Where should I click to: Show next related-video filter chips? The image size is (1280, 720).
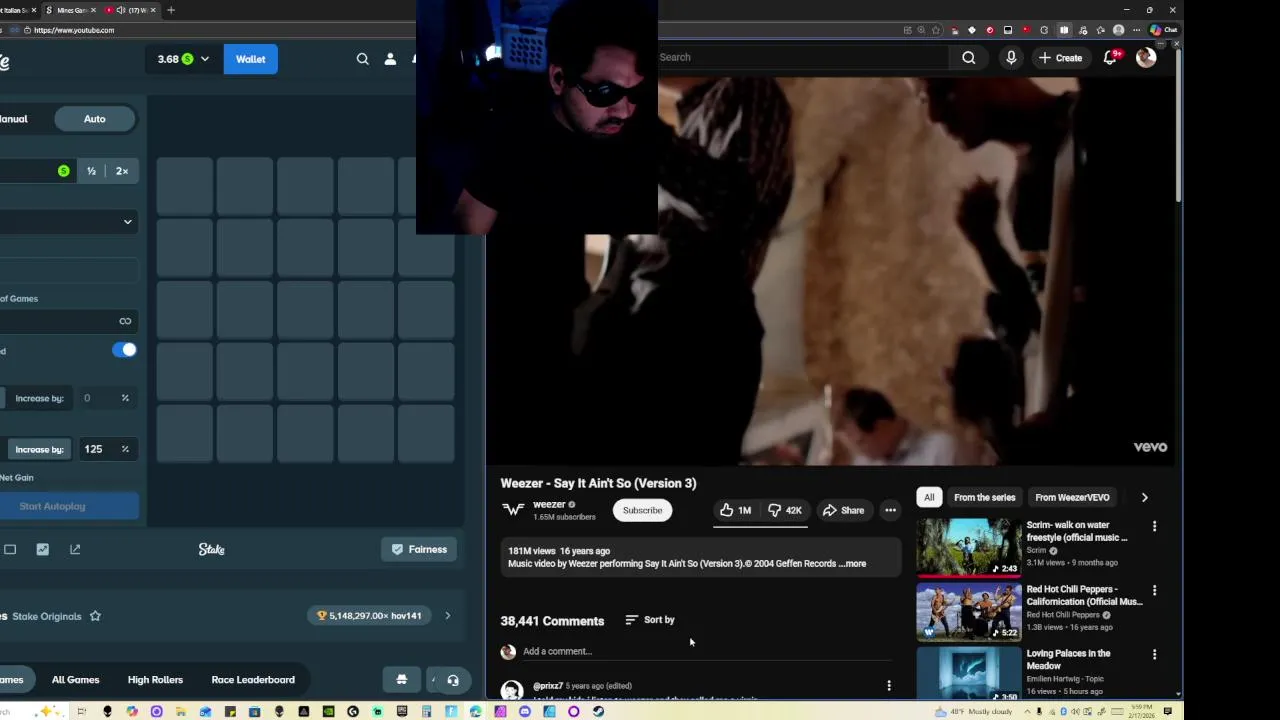[x=1144, y=497]
